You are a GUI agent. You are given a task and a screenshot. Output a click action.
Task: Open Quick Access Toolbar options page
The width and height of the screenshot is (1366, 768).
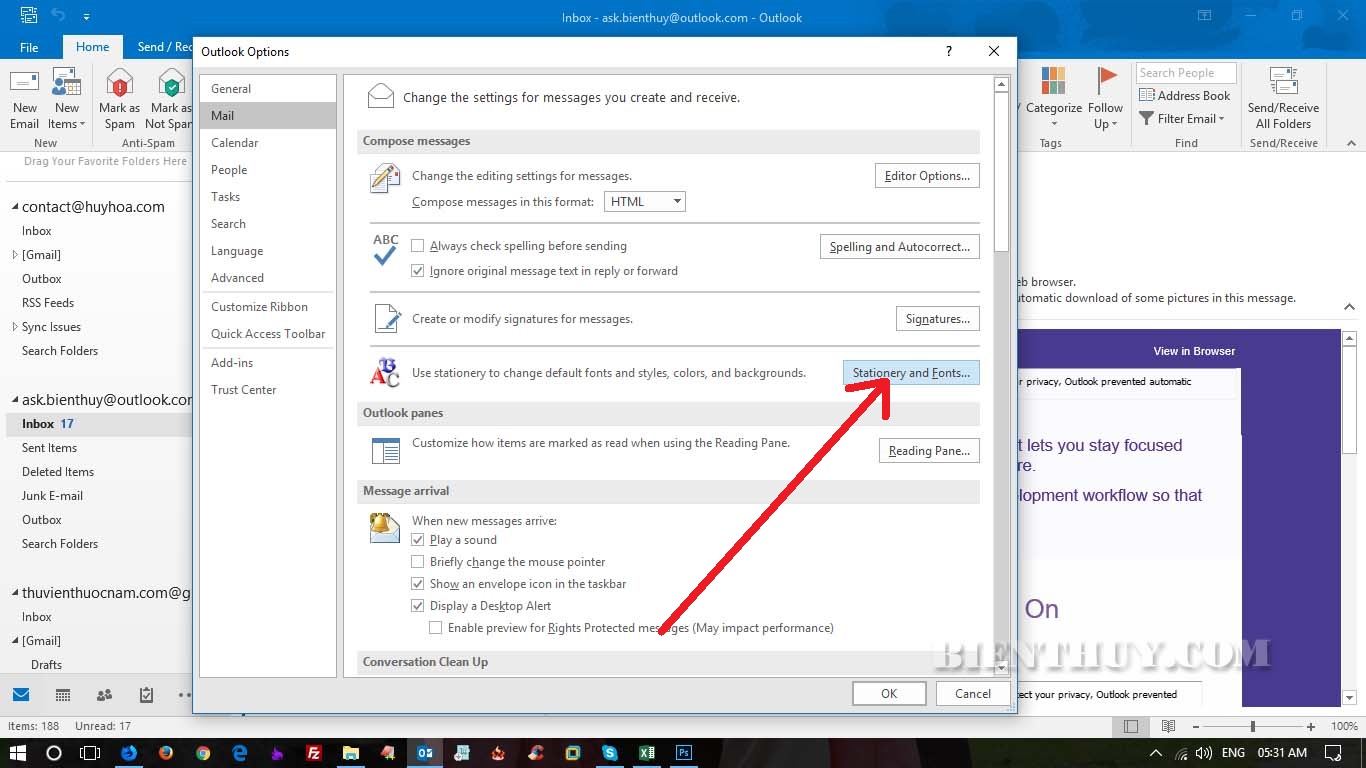[268, 334]
